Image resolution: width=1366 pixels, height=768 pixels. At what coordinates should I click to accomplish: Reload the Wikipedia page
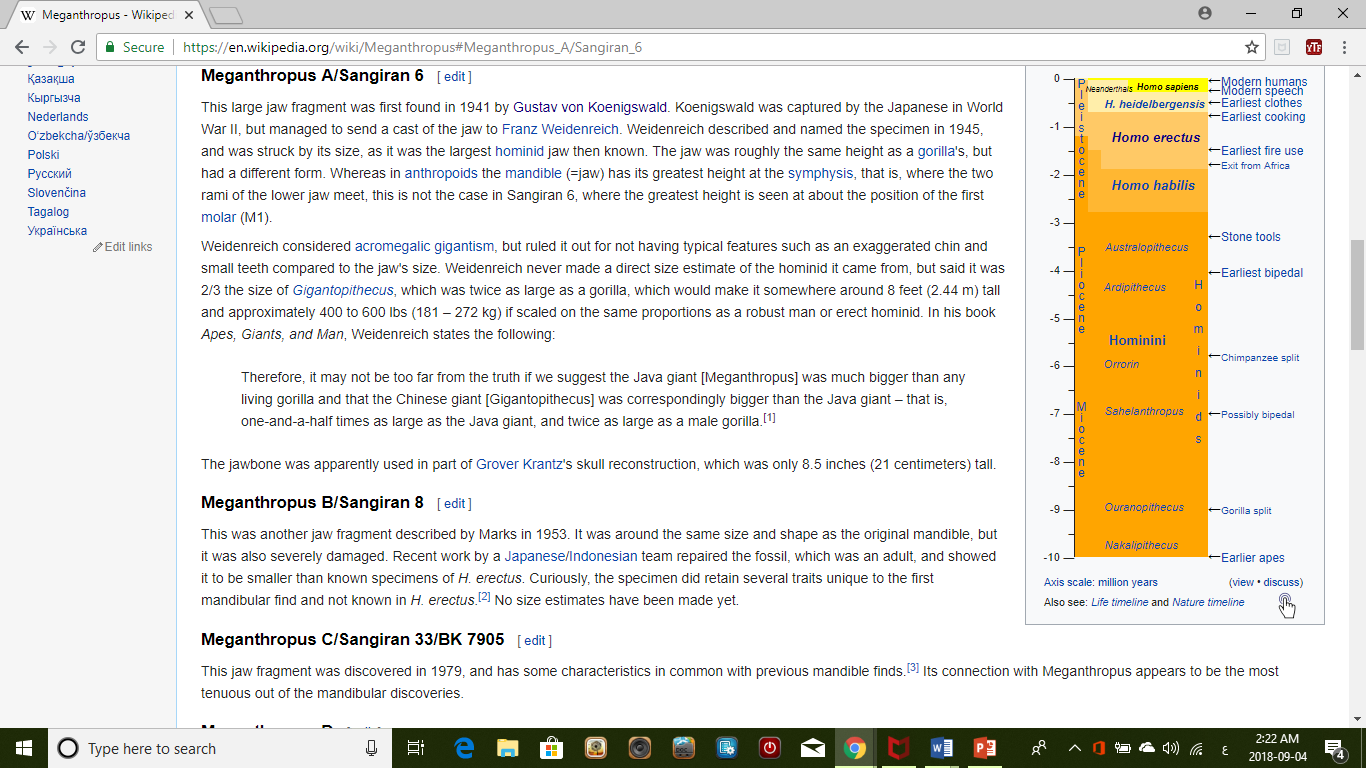(x=78, y=47)
